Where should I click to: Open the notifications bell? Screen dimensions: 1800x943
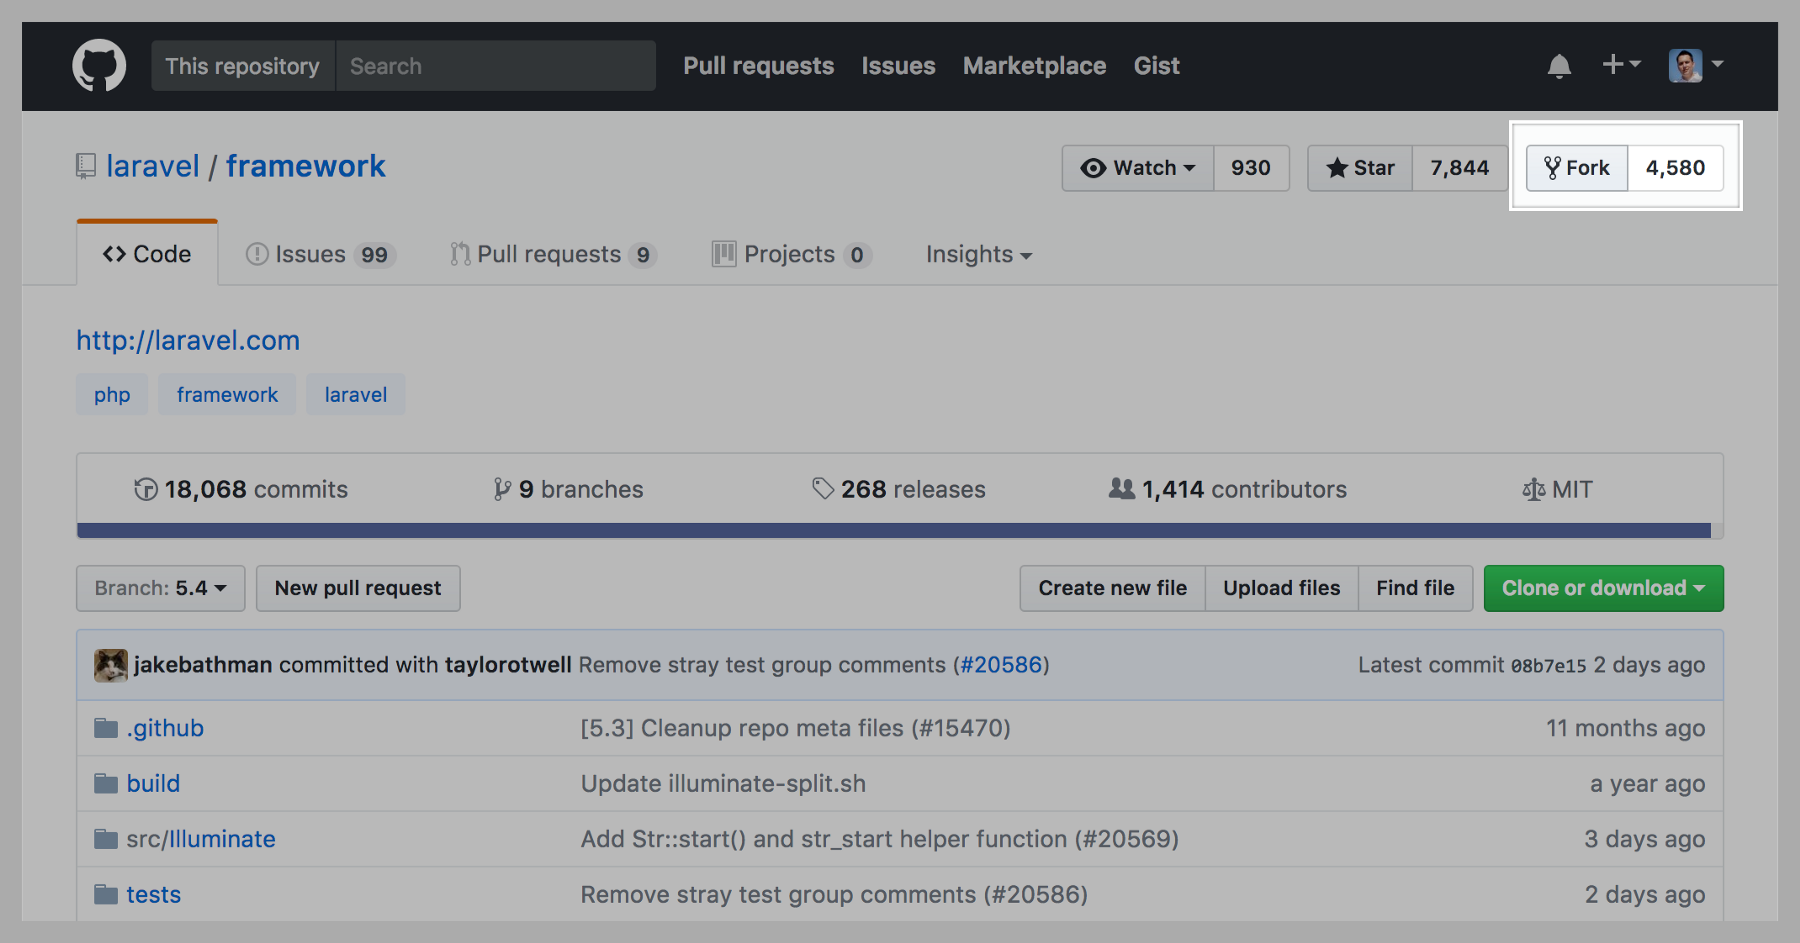[1559, 66]
